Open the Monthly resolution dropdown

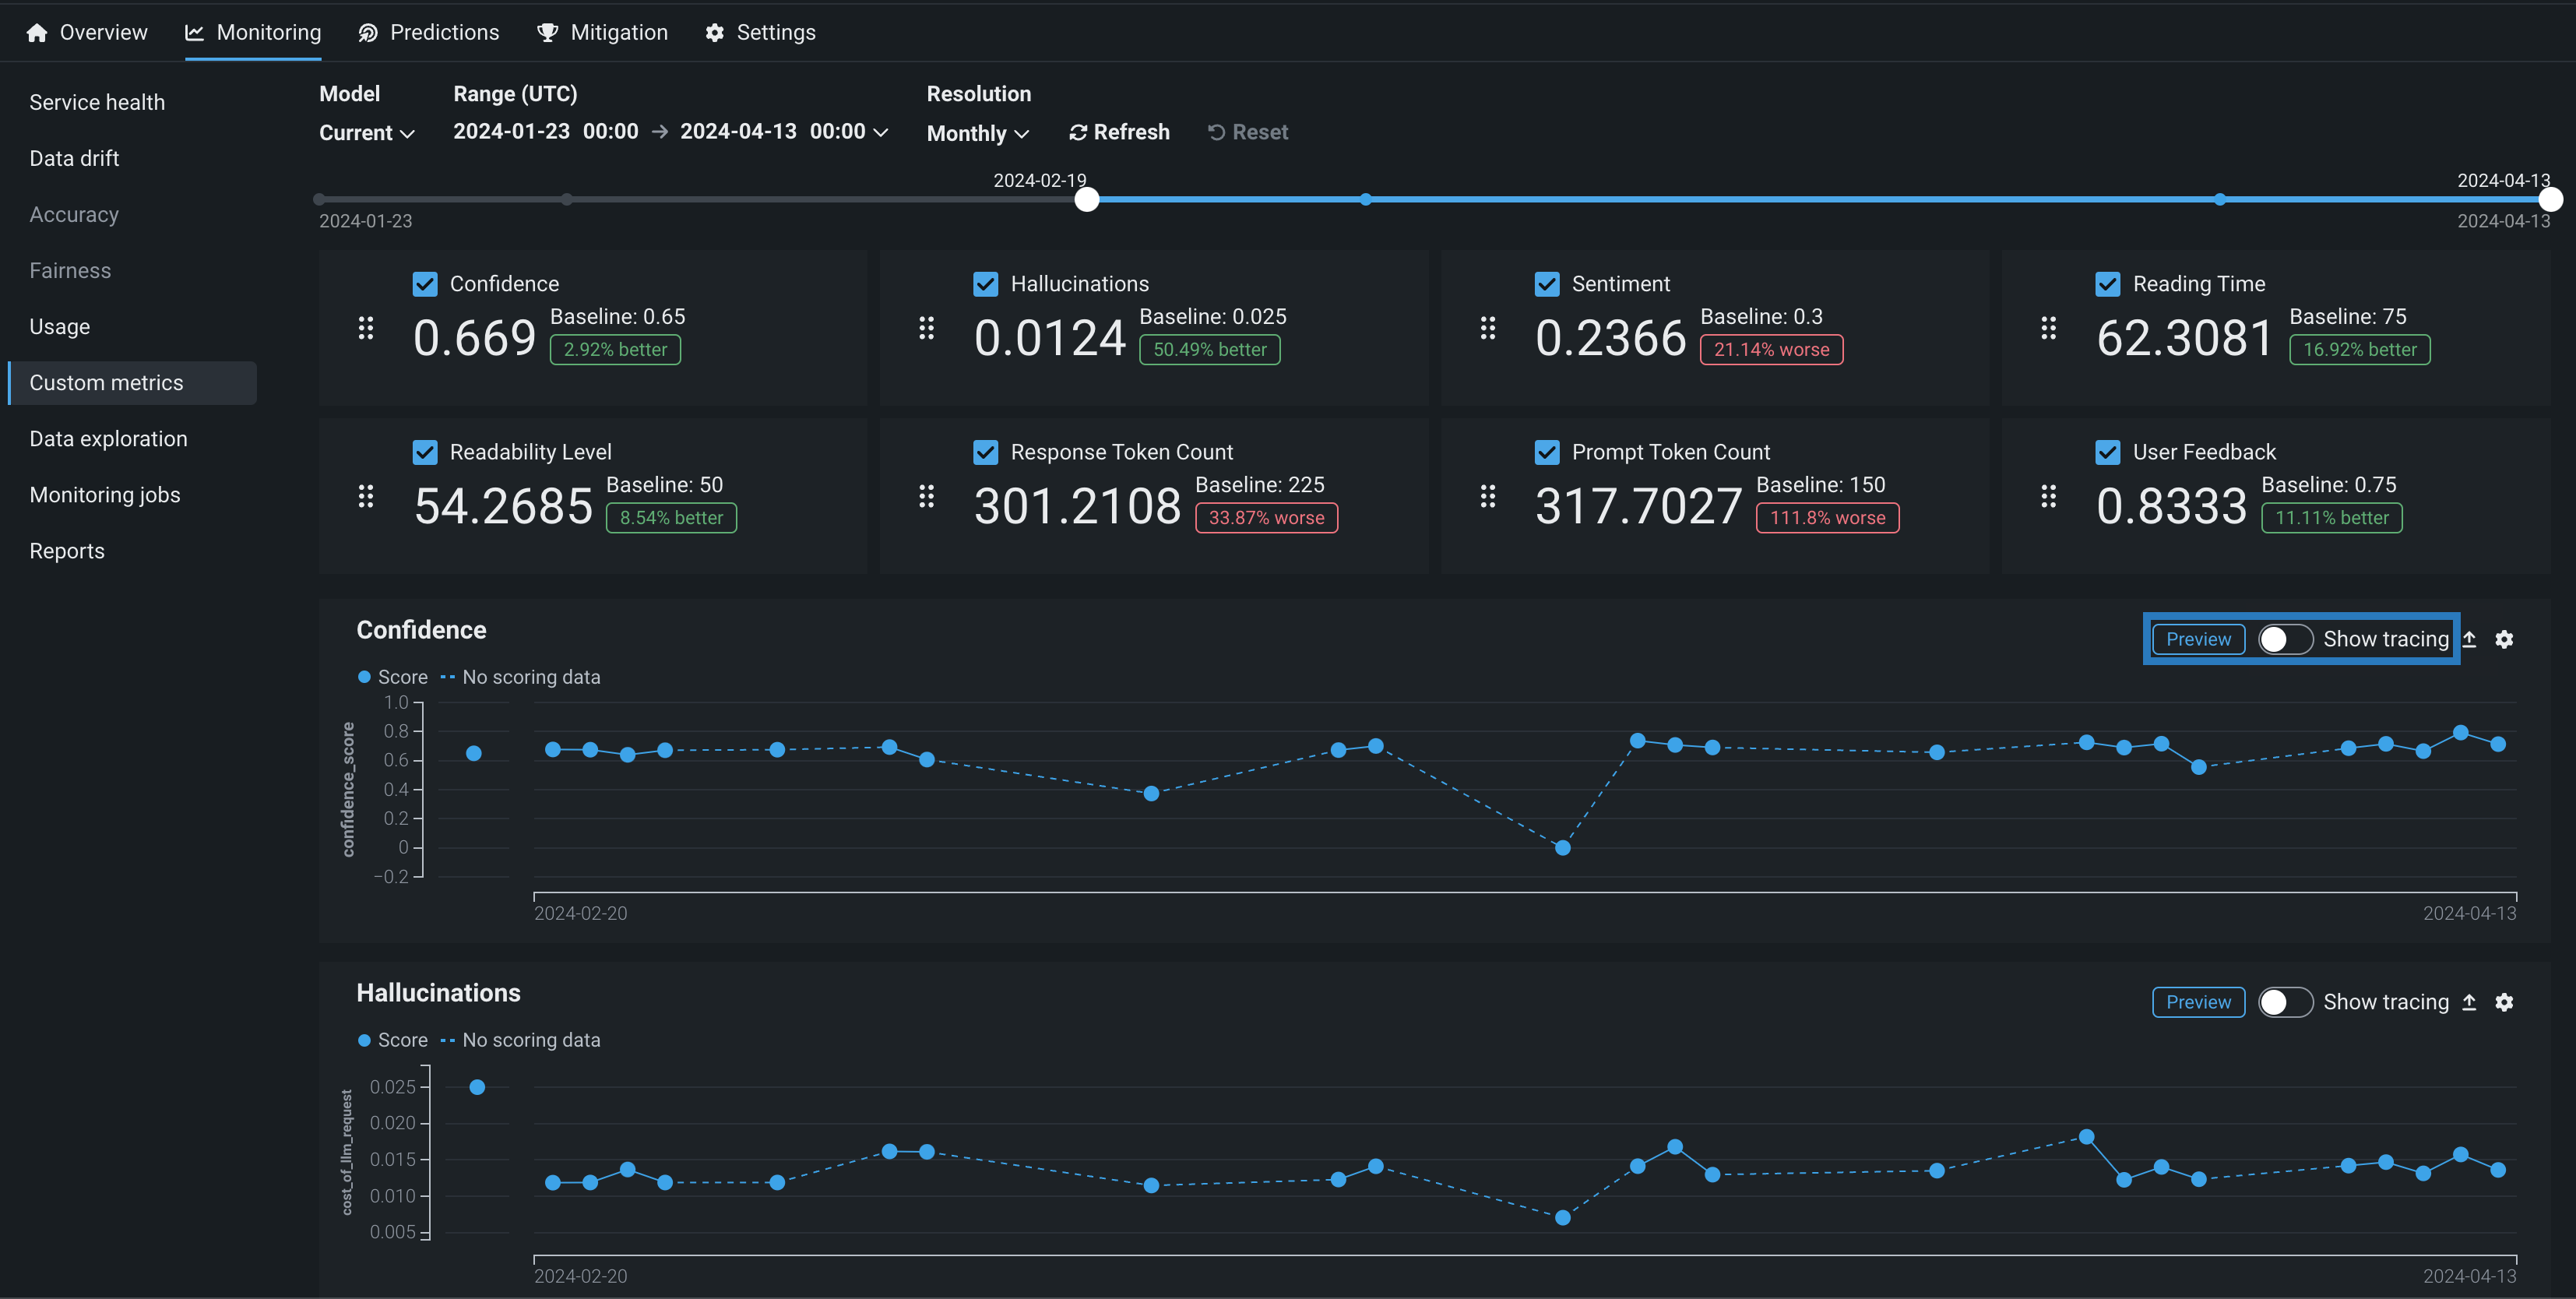[977, 133]
